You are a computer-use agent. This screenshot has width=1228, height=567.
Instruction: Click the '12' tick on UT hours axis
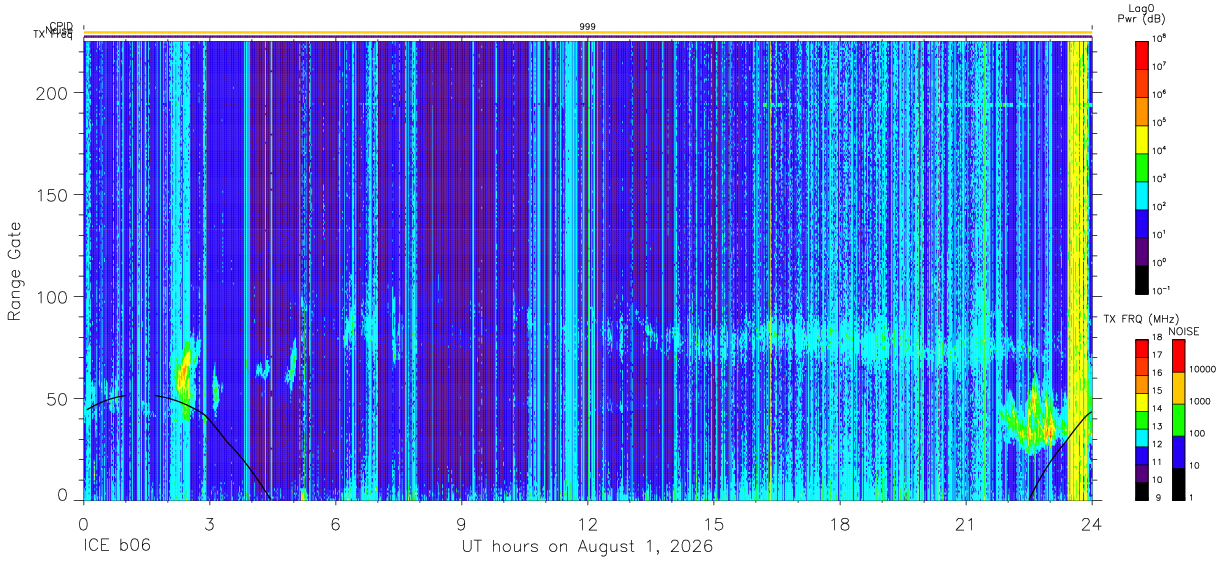(588, 525)
